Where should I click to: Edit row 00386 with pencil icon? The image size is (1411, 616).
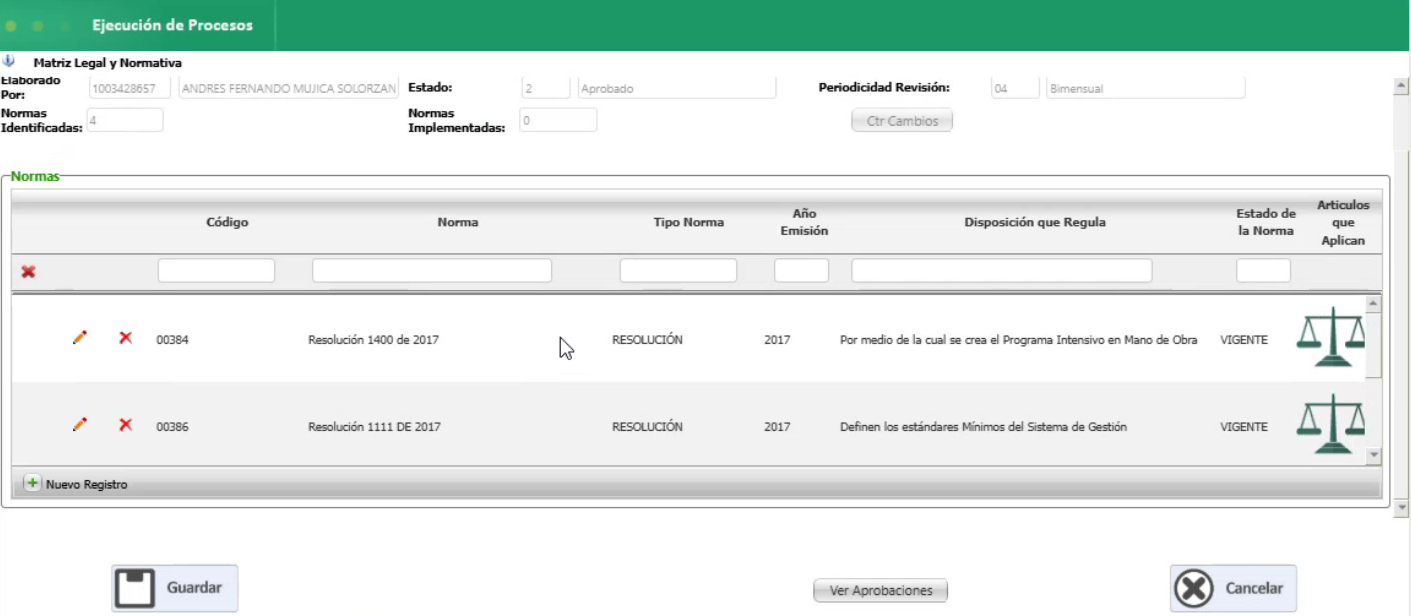click(x=80, y=425)
